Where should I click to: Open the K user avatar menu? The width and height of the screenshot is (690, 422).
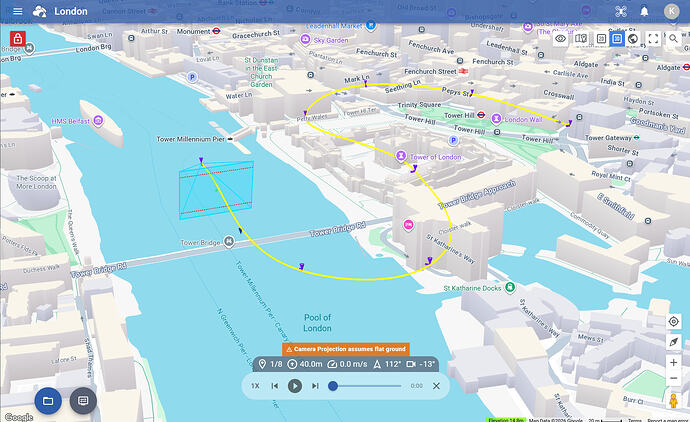click(x=672, y=11)
